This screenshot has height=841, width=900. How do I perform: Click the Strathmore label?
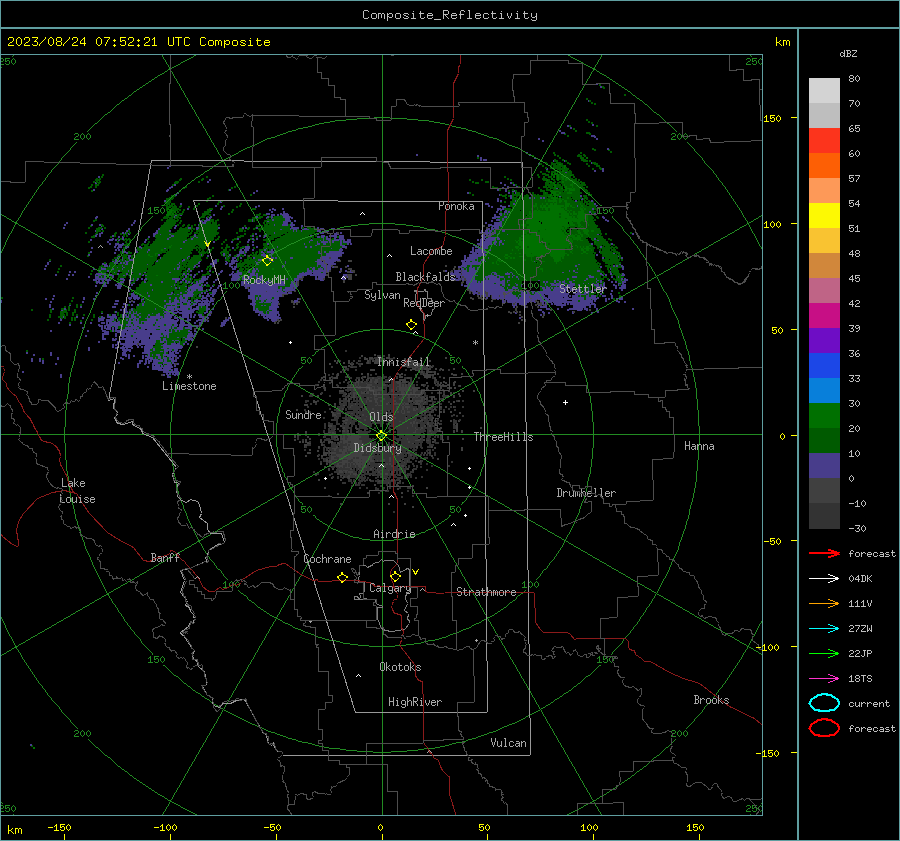coord(487,592)
